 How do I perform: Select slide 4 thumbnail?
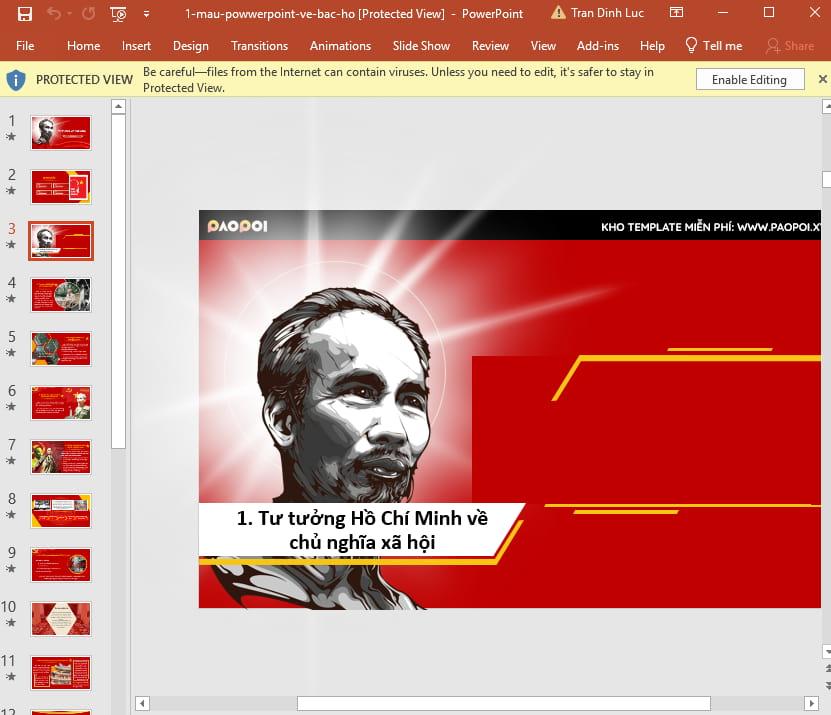[61, 295]
